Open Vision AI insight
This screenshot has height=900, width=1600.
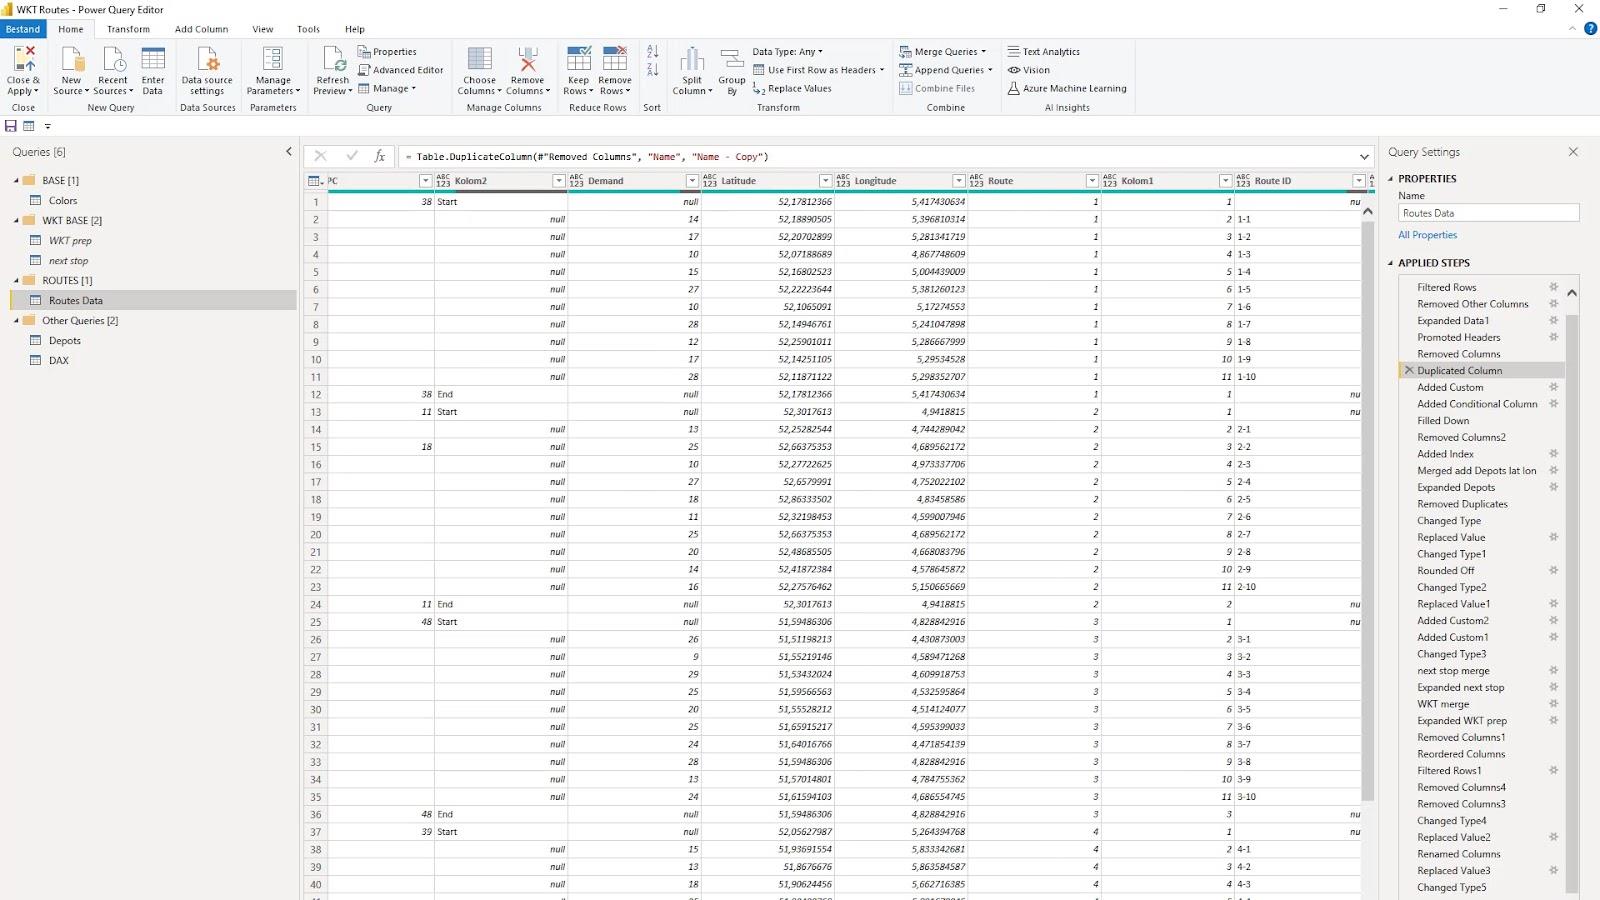1028,70
